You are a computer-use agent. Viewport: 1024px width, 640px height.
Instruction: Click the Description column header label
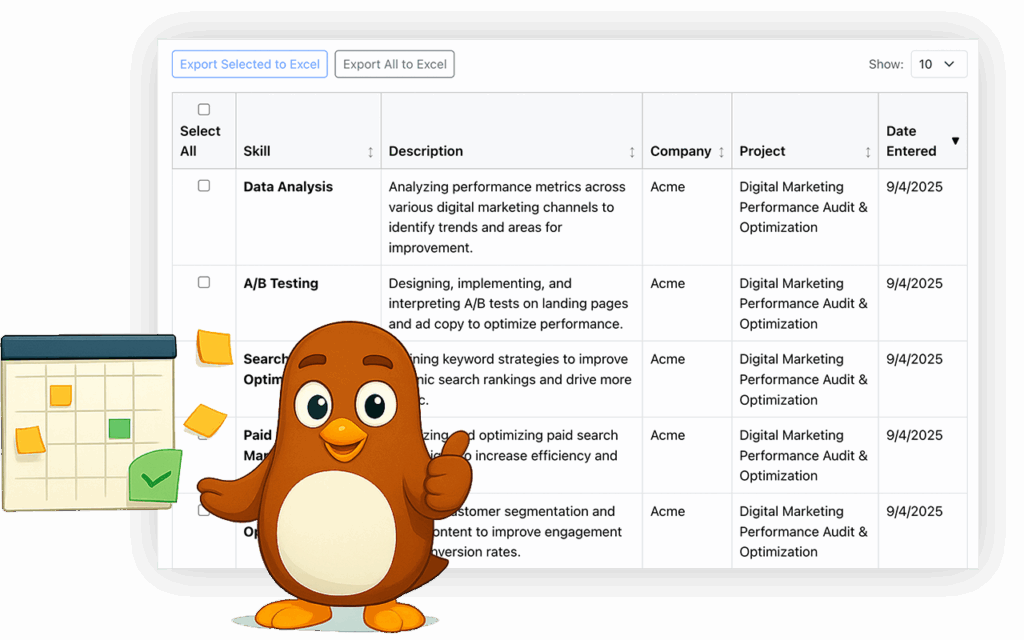coord(426,151)
